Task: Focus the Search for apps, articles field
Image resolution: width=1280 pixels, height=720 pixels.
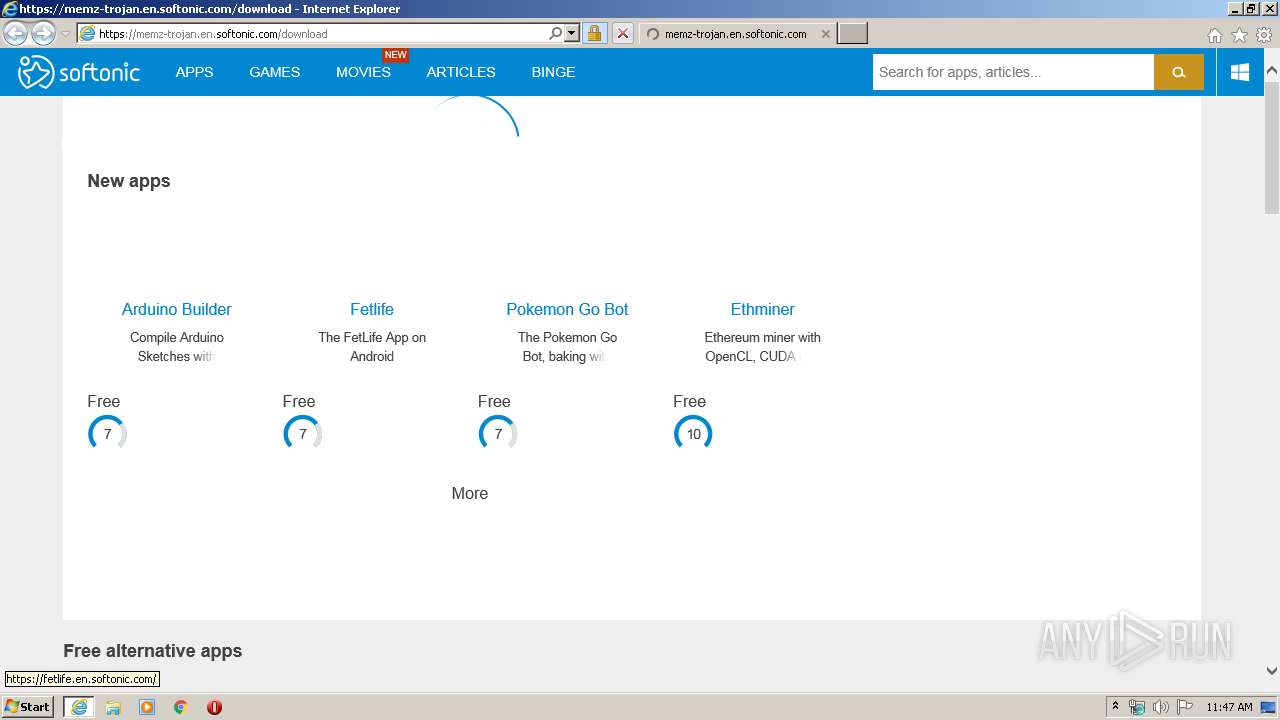Action: 1013,72
